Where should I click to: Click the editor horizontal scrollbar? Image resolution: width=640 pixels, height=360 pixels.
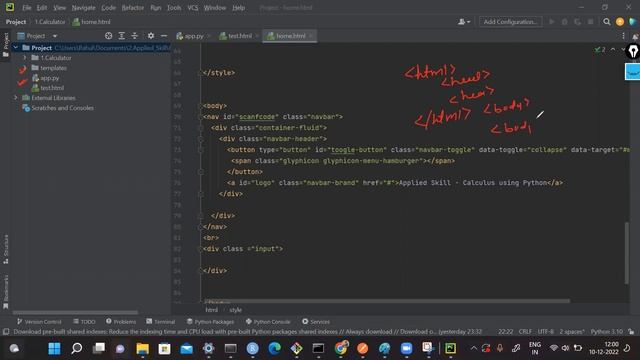[386, 301]
